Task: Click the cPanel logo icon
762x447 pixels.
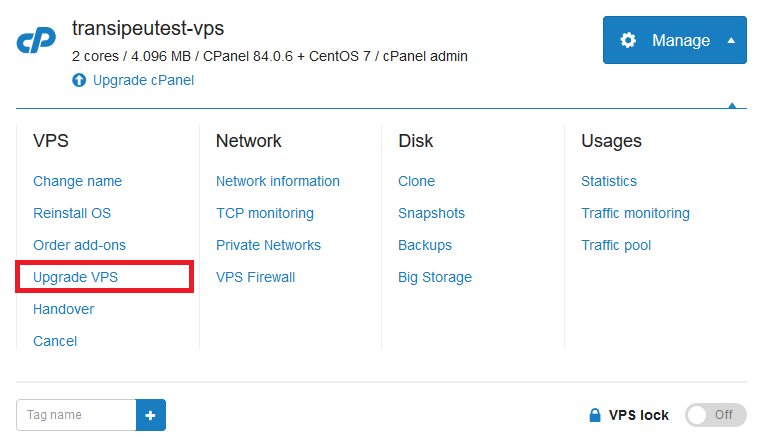Action: tap(36, 40)
